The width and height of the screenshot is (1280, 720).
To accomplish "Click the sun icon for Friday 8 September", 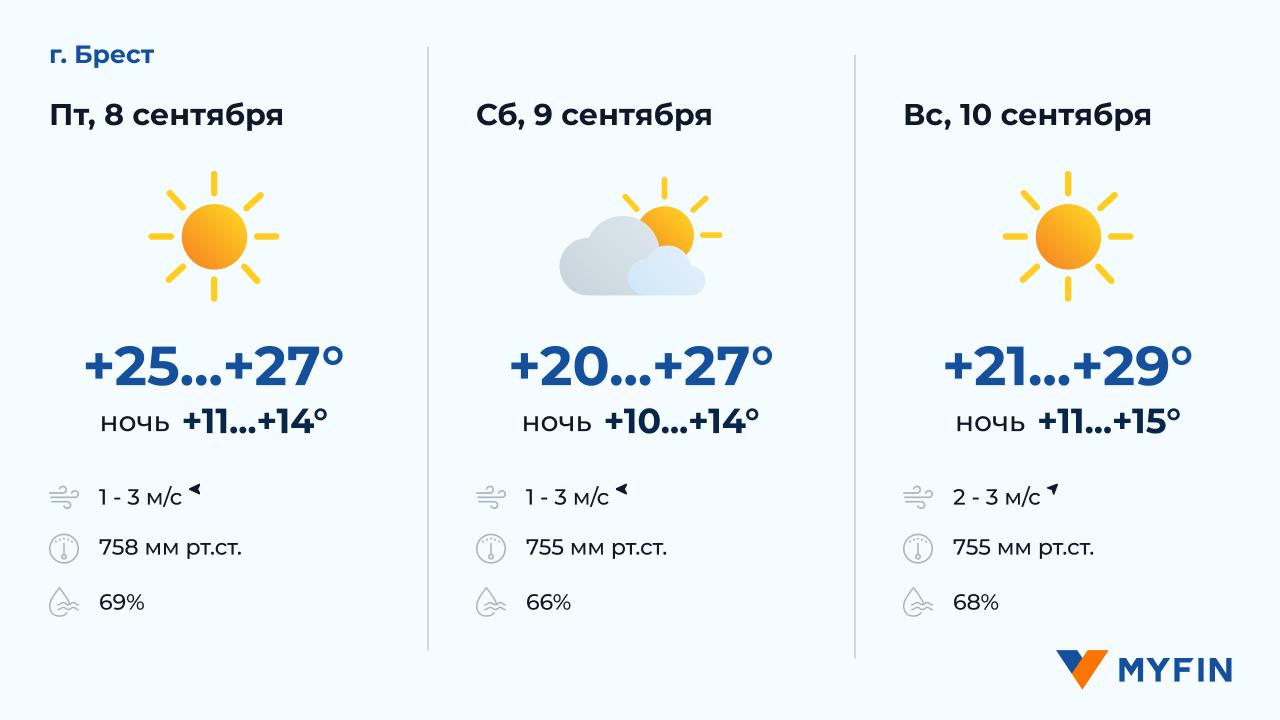I will pyautogui.click(x=214, y=237).
